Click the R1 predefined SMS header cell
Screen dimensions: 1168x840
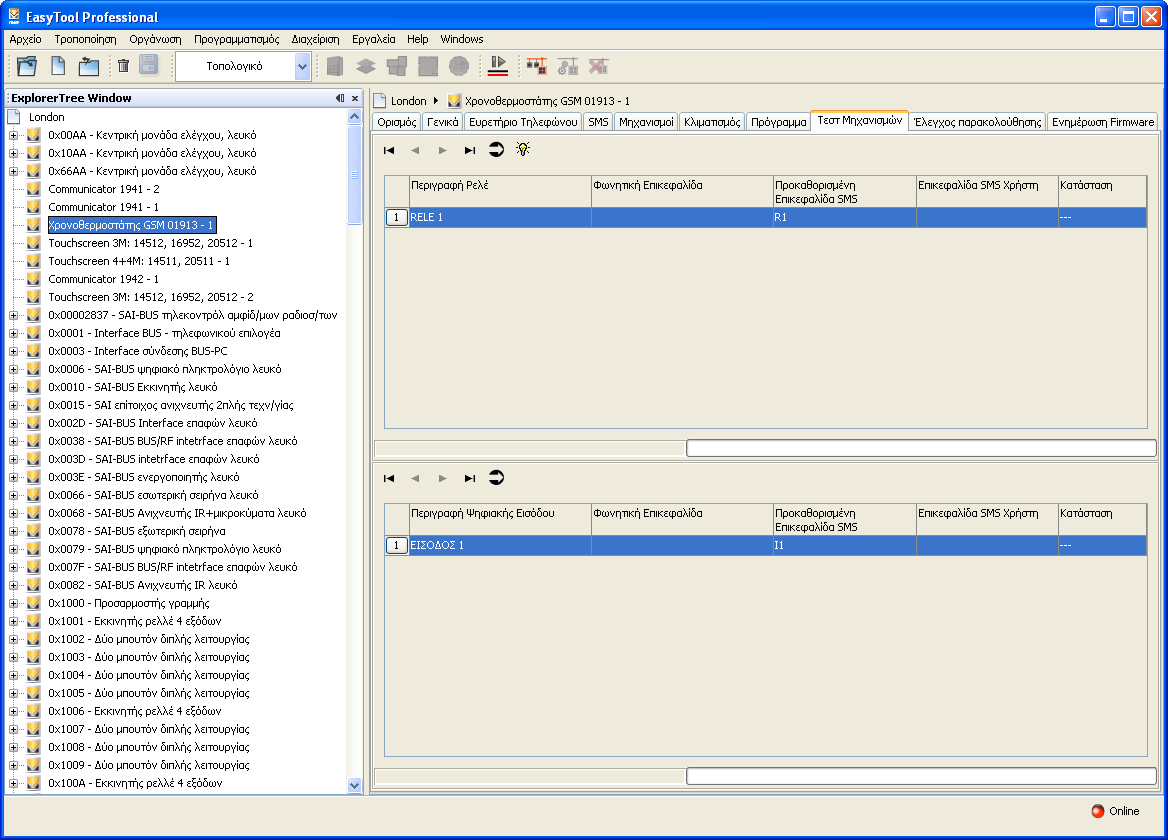coord(844,217)
